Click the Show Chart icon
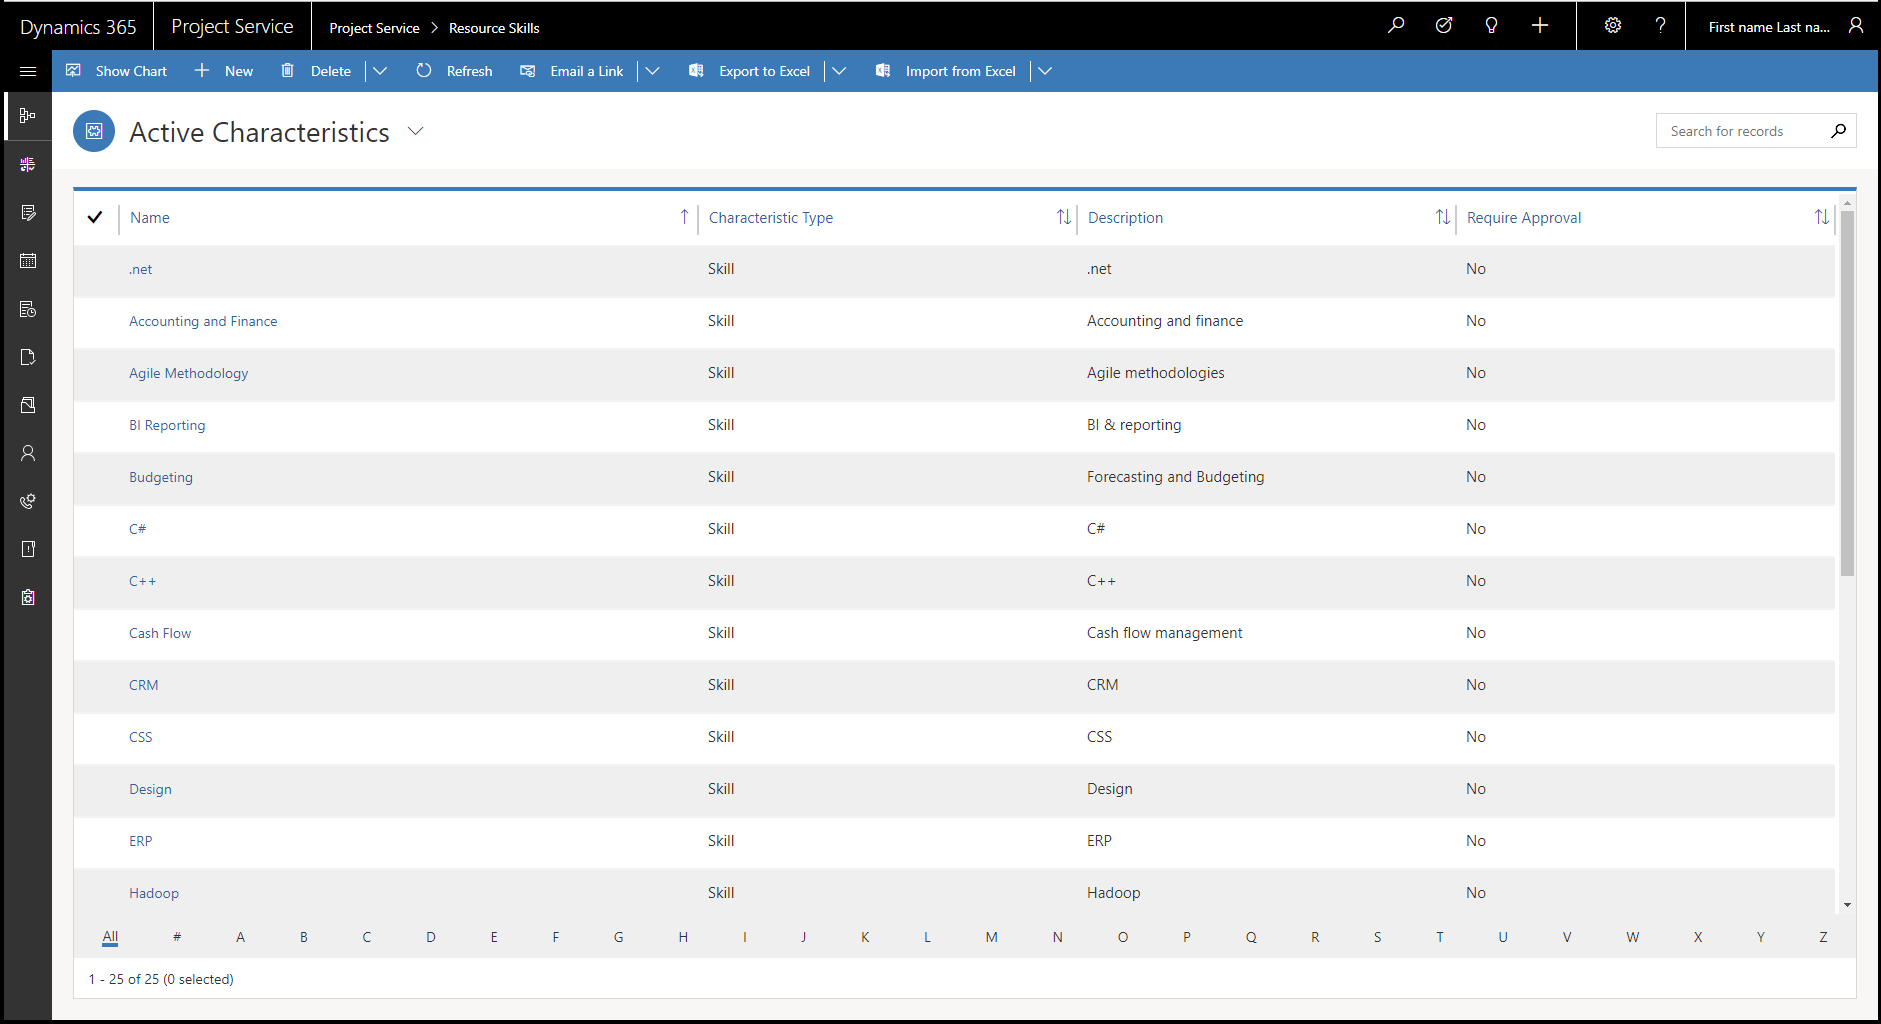The width and height of the screenshot is (1881, 1024). (x=74, y=71)
